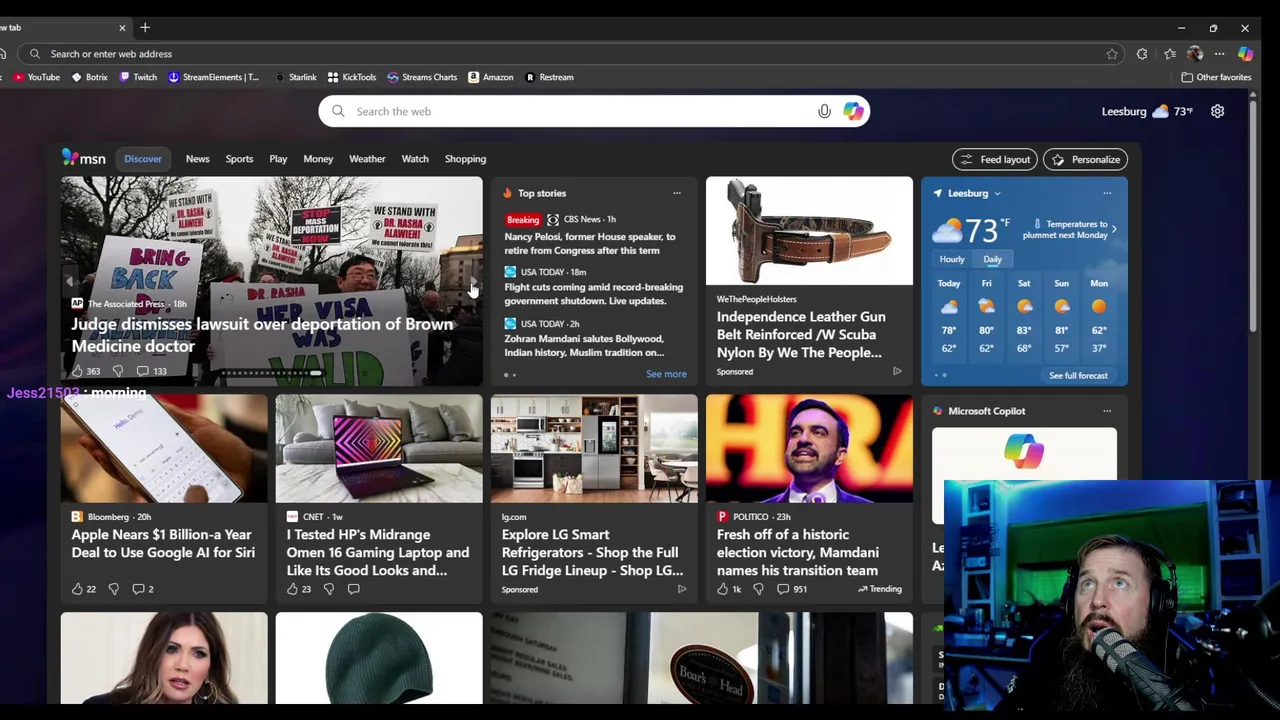The height and width of the screenshot is (720, 1280).
Task: Open ad options on leather gun belt ad
Action: (897, 371)
